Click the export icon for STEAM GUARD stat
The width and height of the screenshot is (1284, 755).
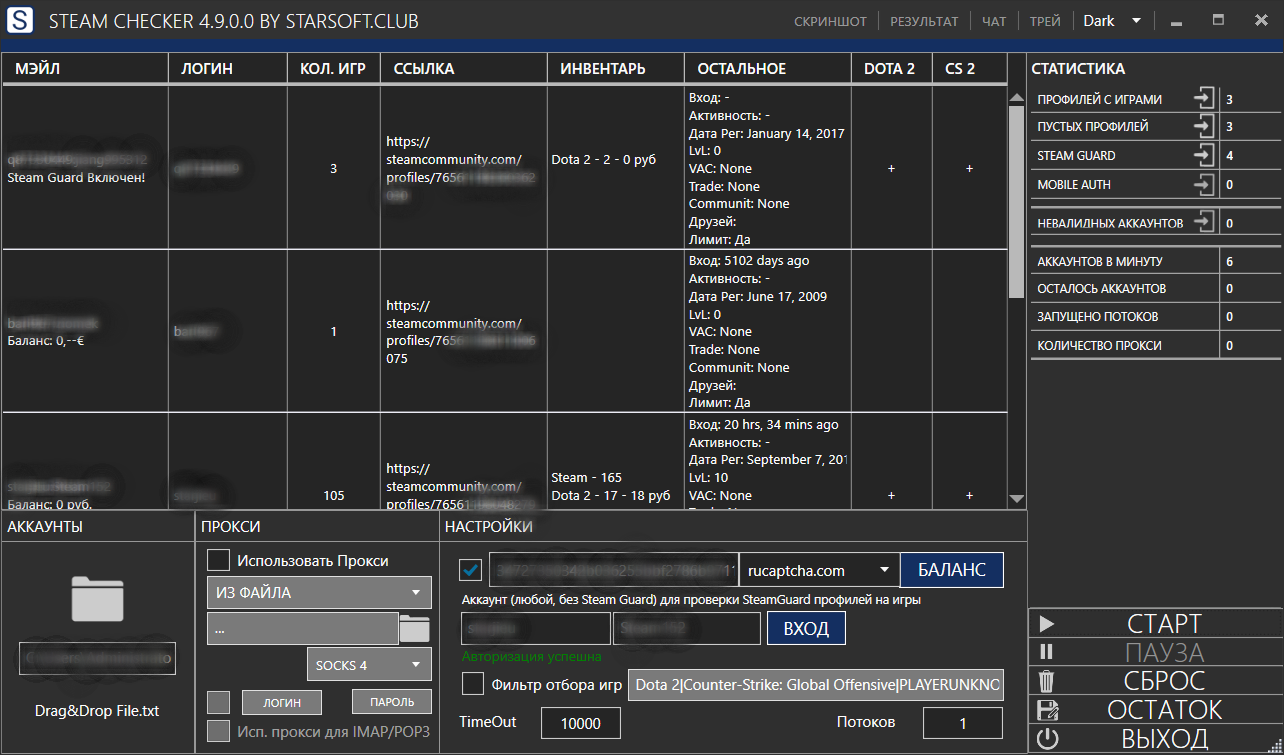pos(1204,155)
